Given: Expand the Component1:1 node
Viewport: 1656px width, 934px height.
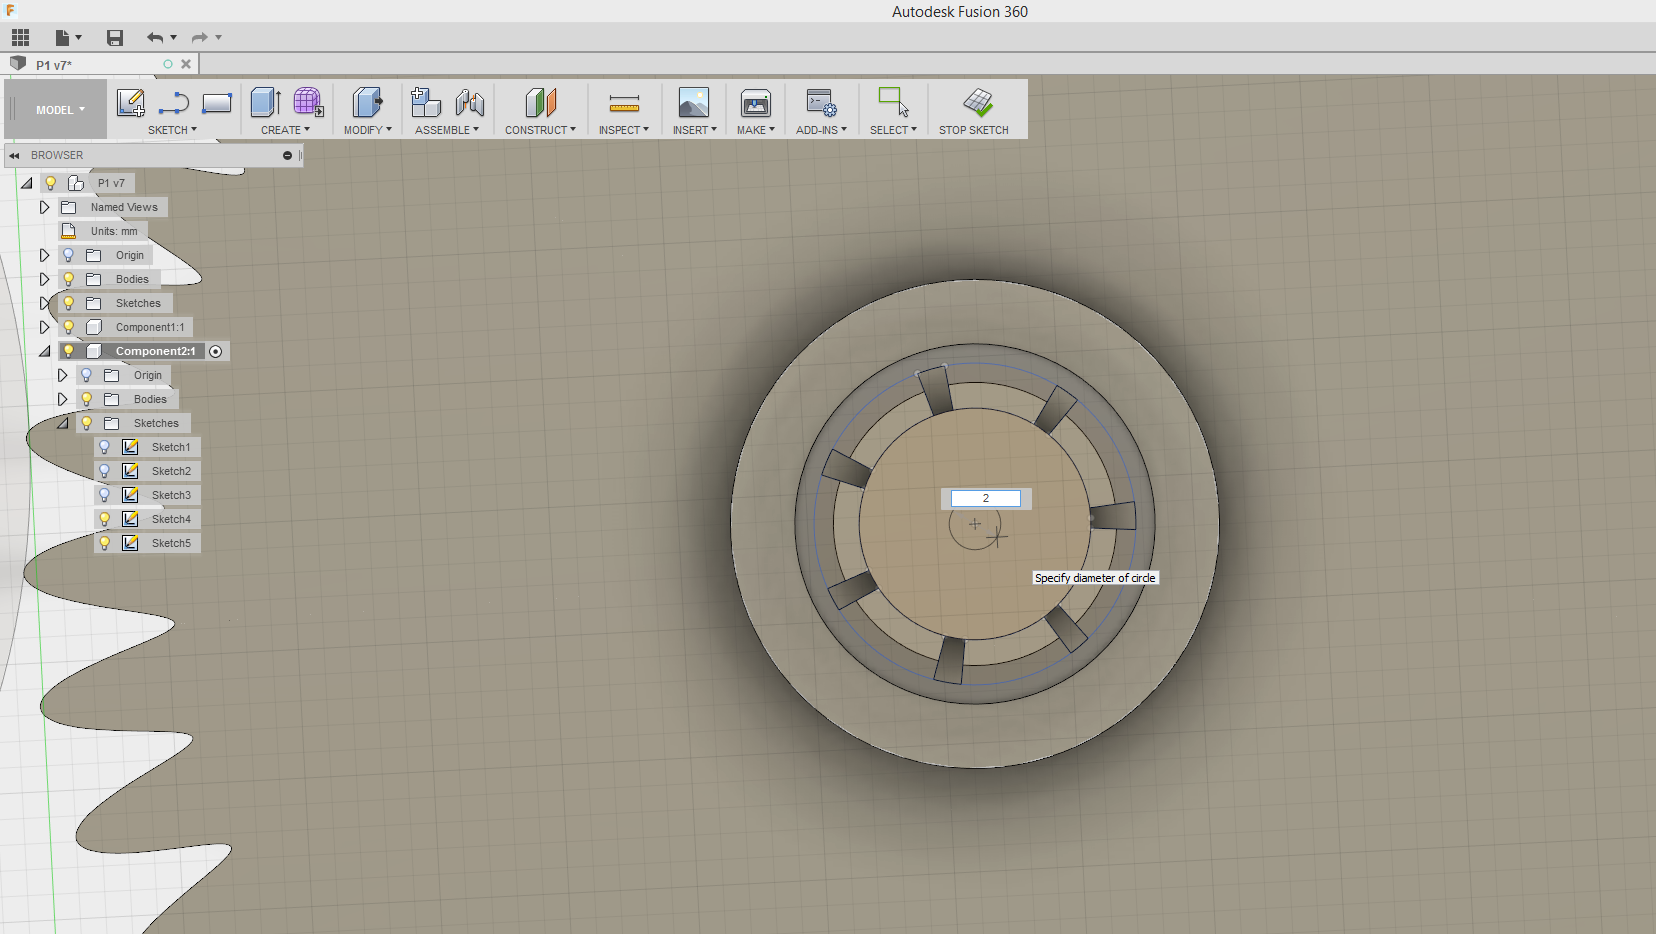Looking at the screenshot, I should pyautogui.click(x=44, y=327).
